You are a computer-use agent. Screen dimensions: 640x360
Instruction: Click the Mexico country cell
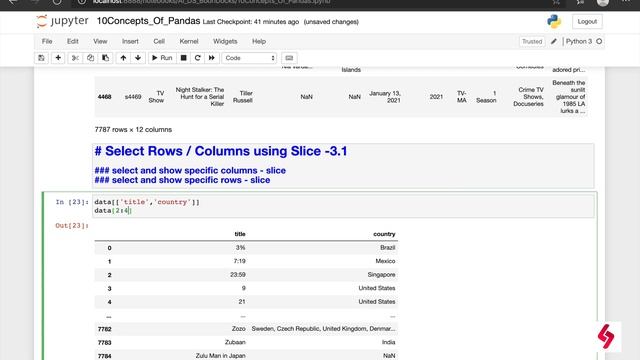tap(385, 261)
